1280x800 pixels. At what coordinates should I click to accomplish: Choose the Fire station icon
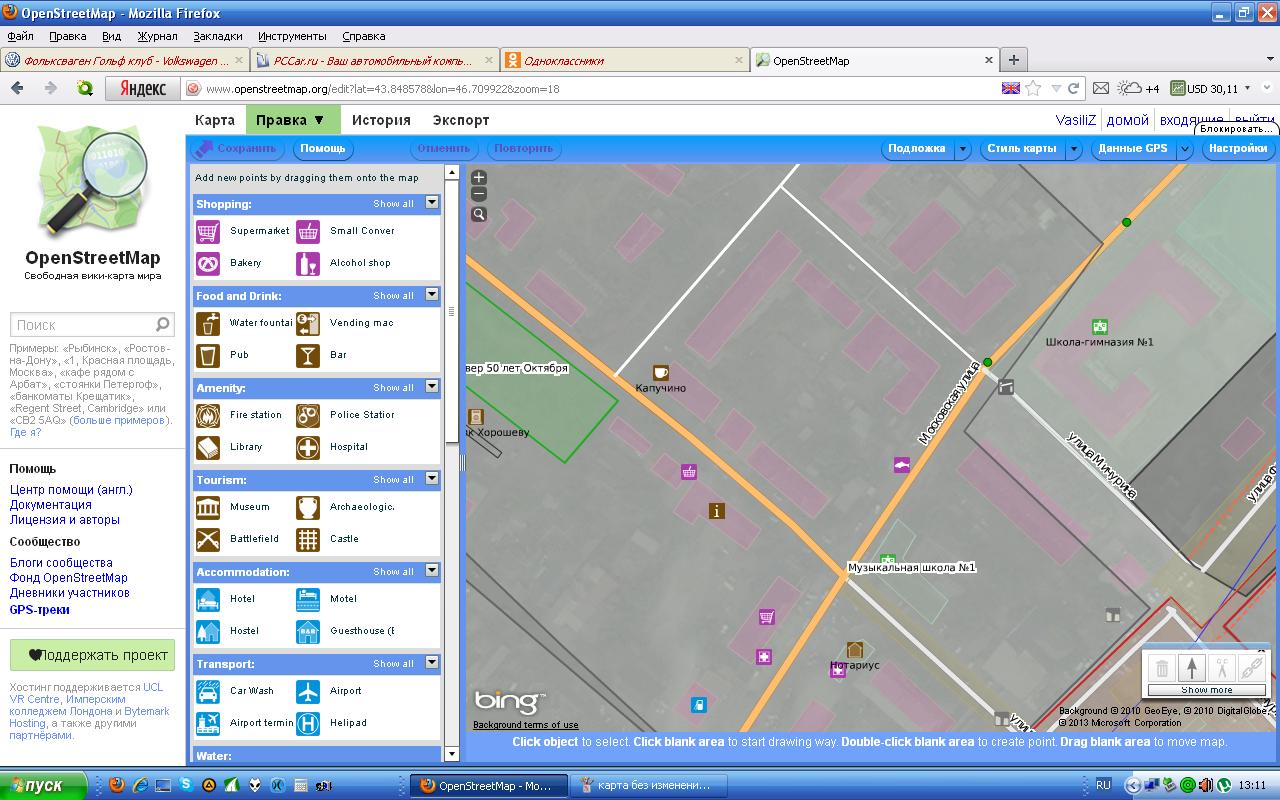pos(208,415)
